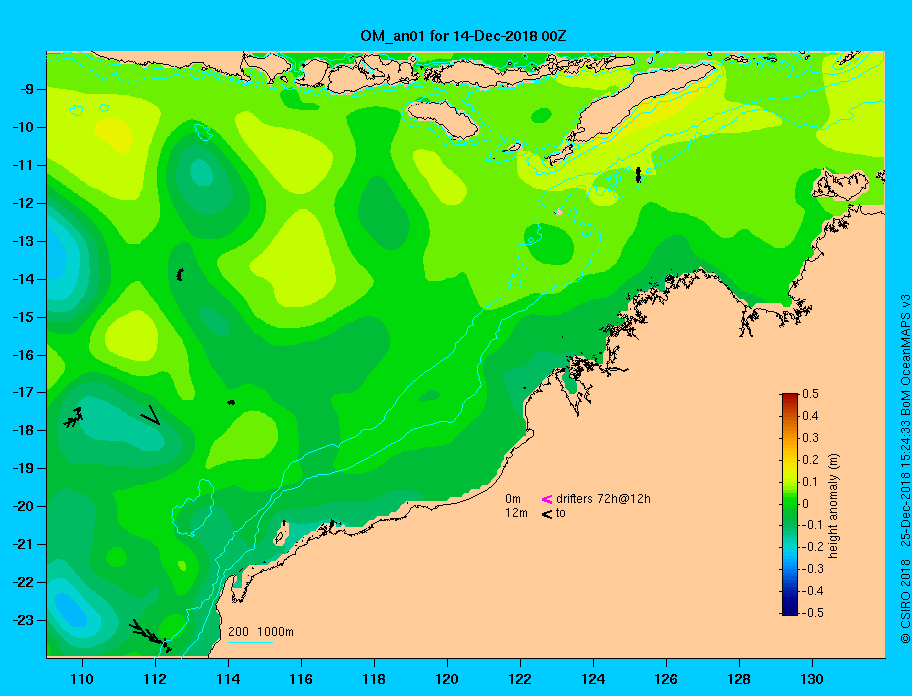
Task: Click the map title OM_an01 for 14-Dec-2018 00Z
Action: tap(463, 36)
